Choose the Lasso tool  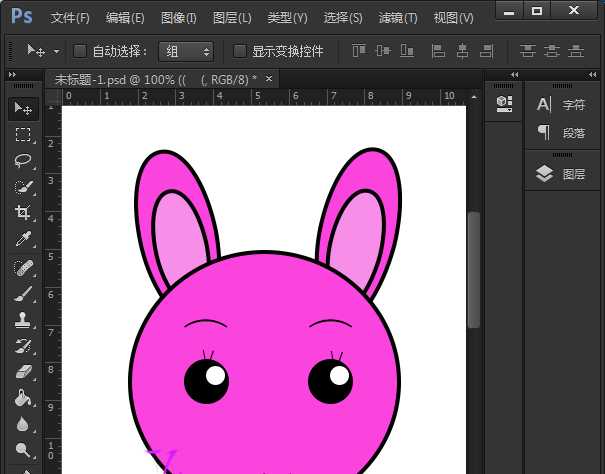coord(22,161)
